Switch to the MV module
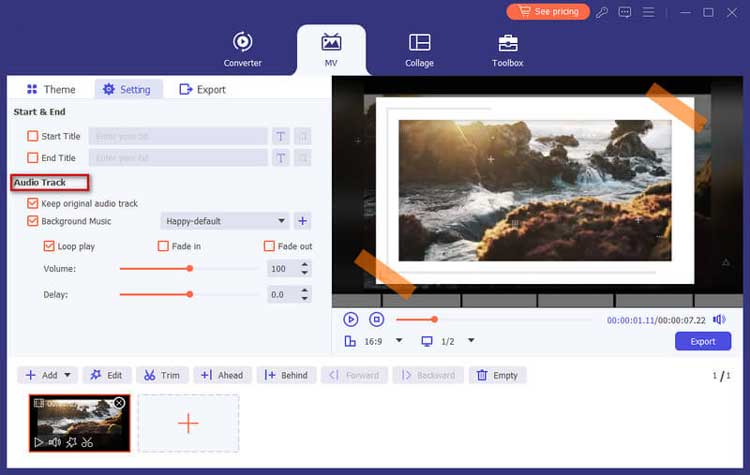 (331, 50)
